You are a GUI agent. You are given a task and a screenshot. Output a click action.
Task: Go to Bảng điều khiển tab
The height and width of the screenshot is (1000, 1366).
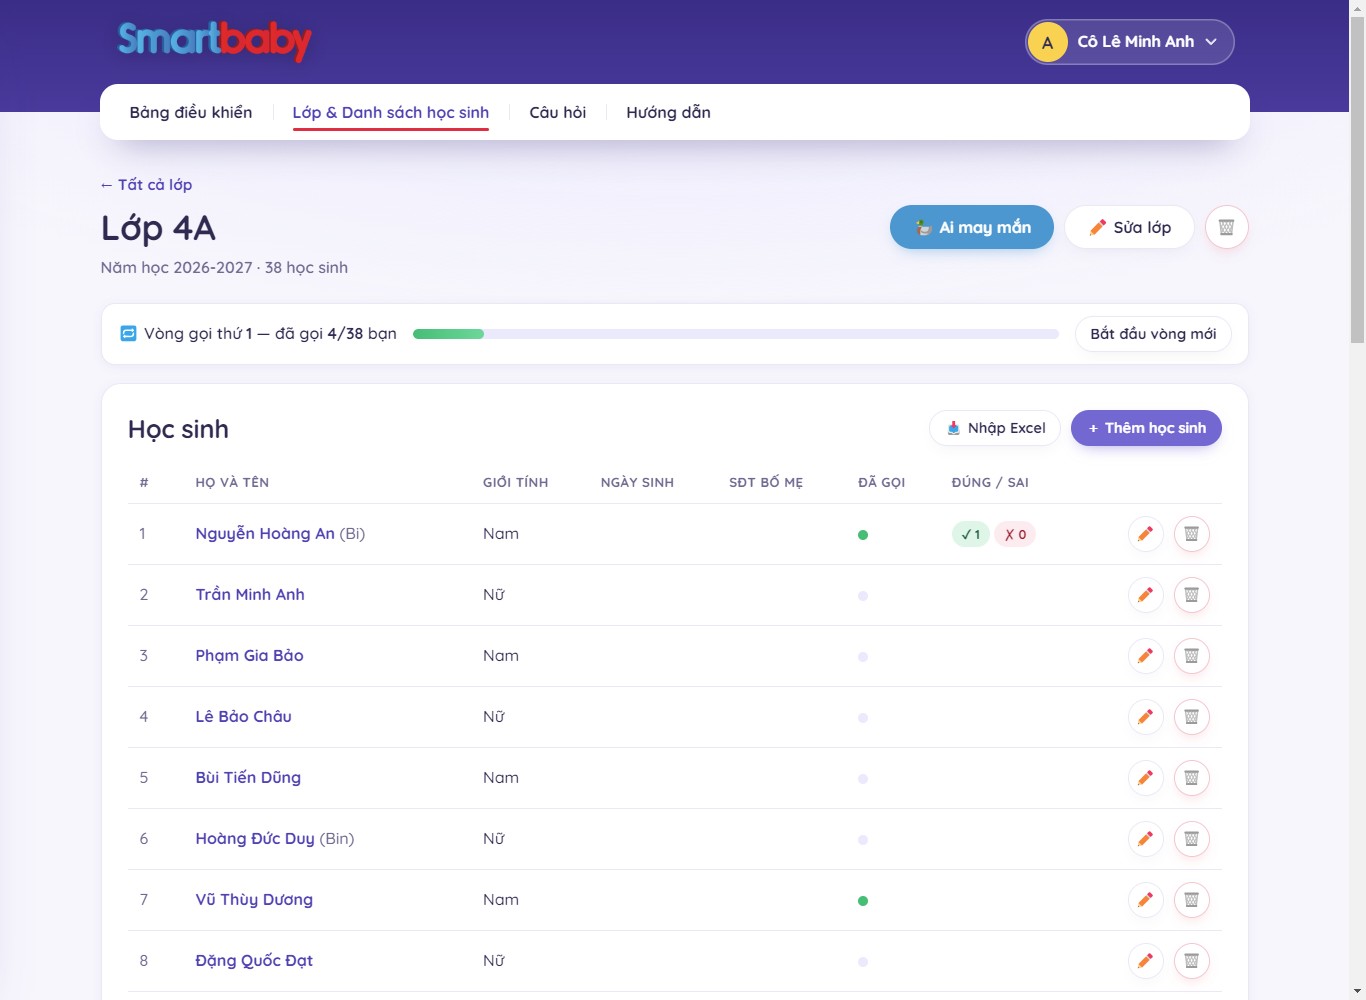point(191,112)
